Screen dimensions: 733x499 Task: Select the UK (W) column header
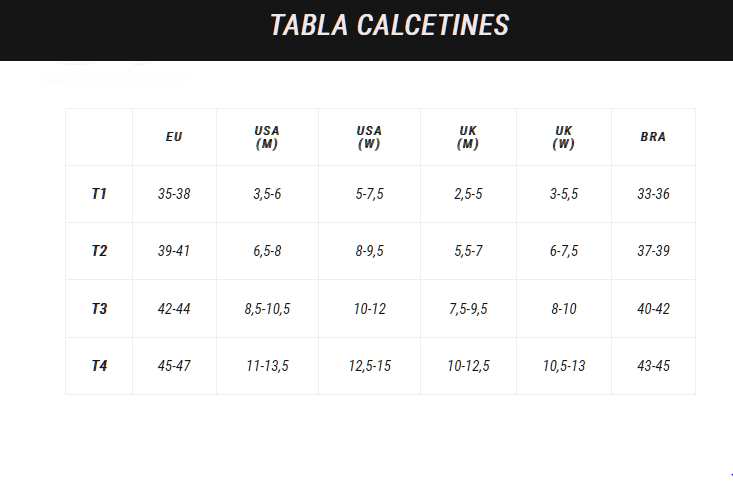click(x=564, y=137)
